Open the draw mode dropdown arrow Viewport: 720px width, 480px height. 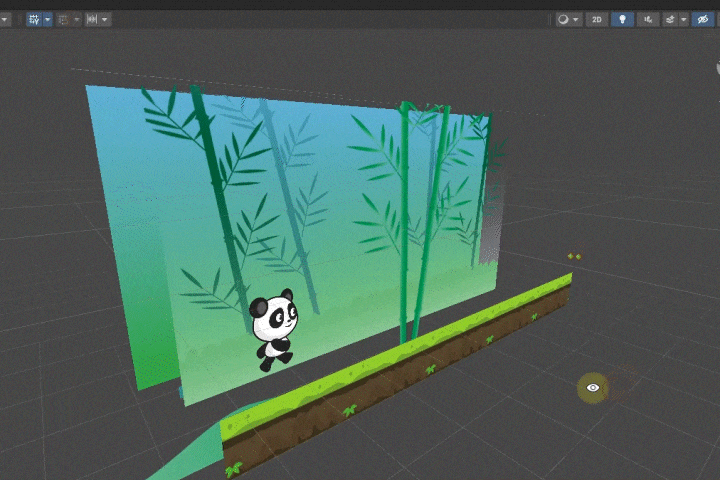[576, 19]
